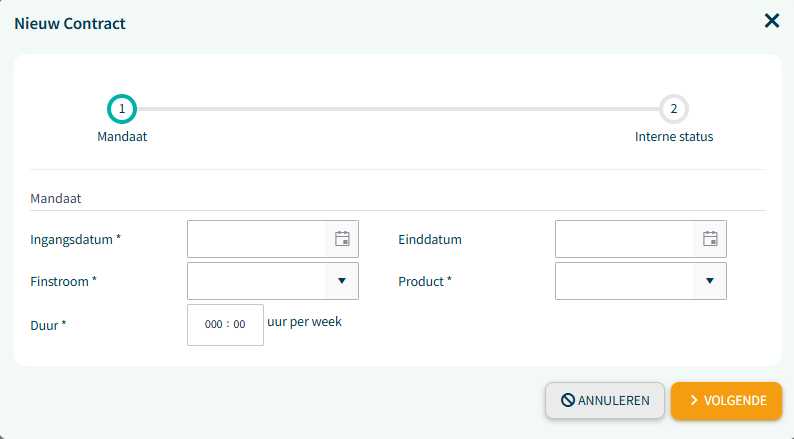This screenshot has height=439, width=794.
Task: Click the progress line between wizard steps
Action: [398, 109]
